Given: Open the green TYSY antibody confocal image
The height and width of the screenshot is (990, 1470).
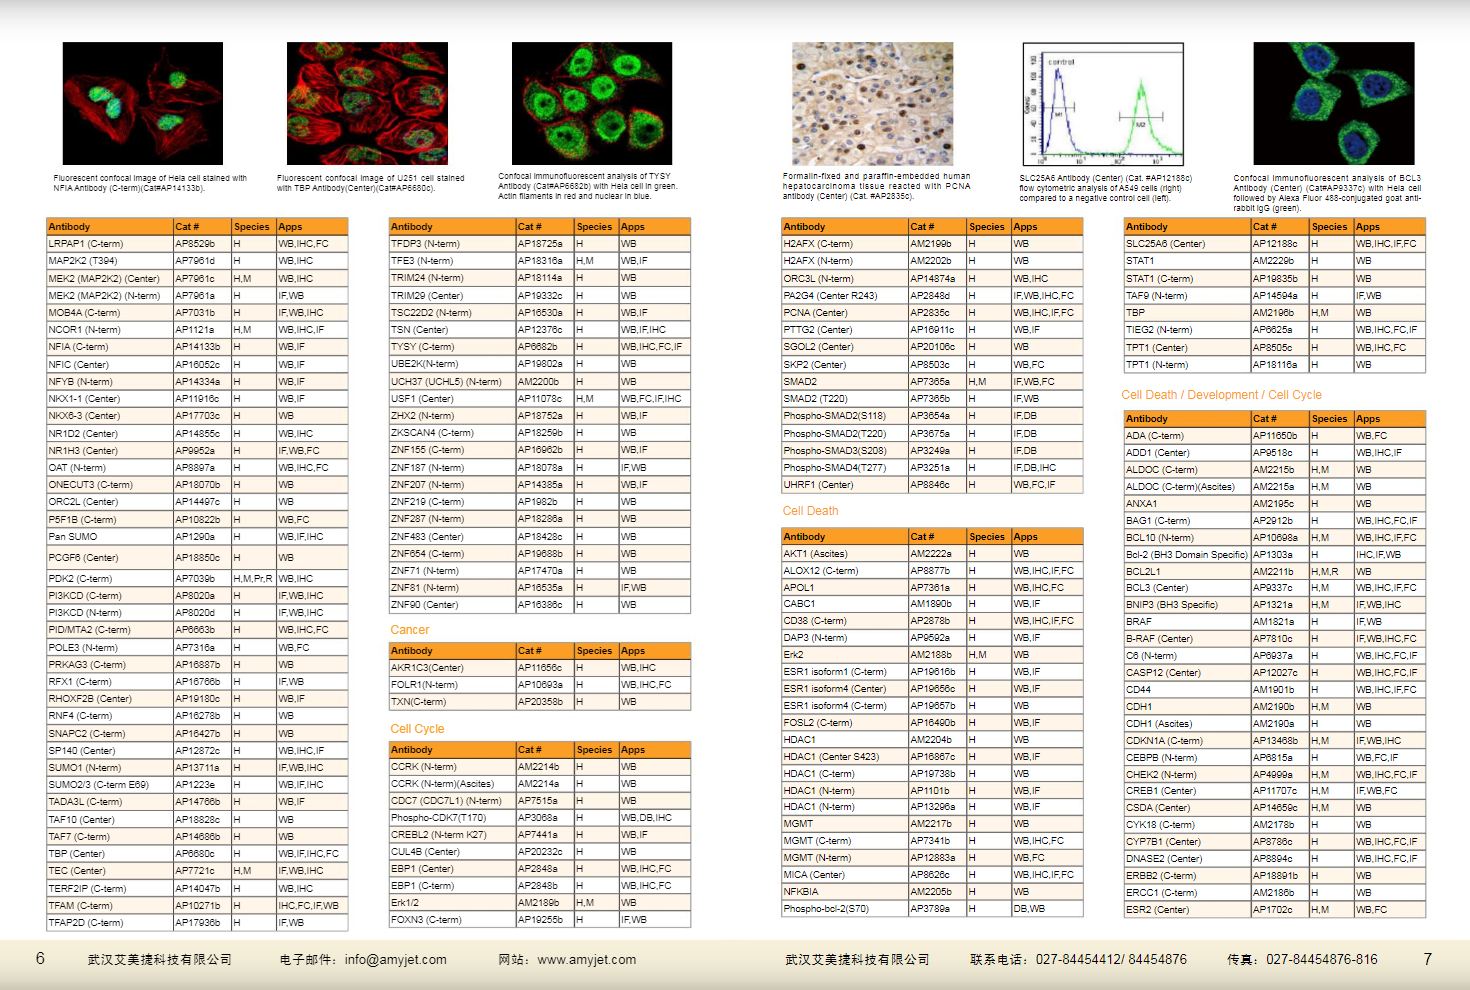Looking at the screenshot, I should pos(591,104).
